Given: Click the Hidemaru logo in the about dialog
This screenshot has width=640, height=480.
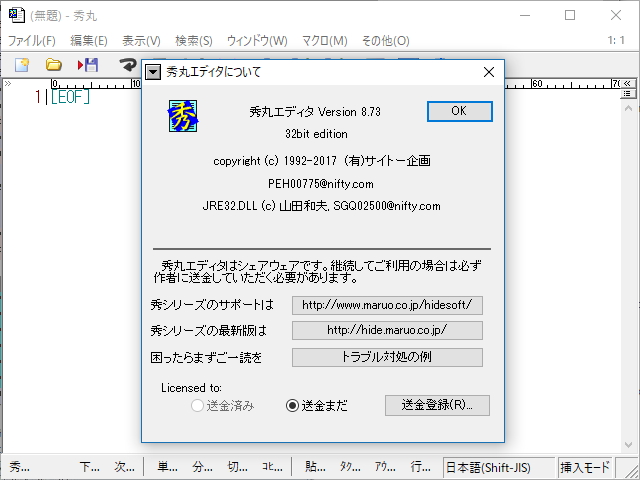Looking at the screenshot, I should pos(183,116).
